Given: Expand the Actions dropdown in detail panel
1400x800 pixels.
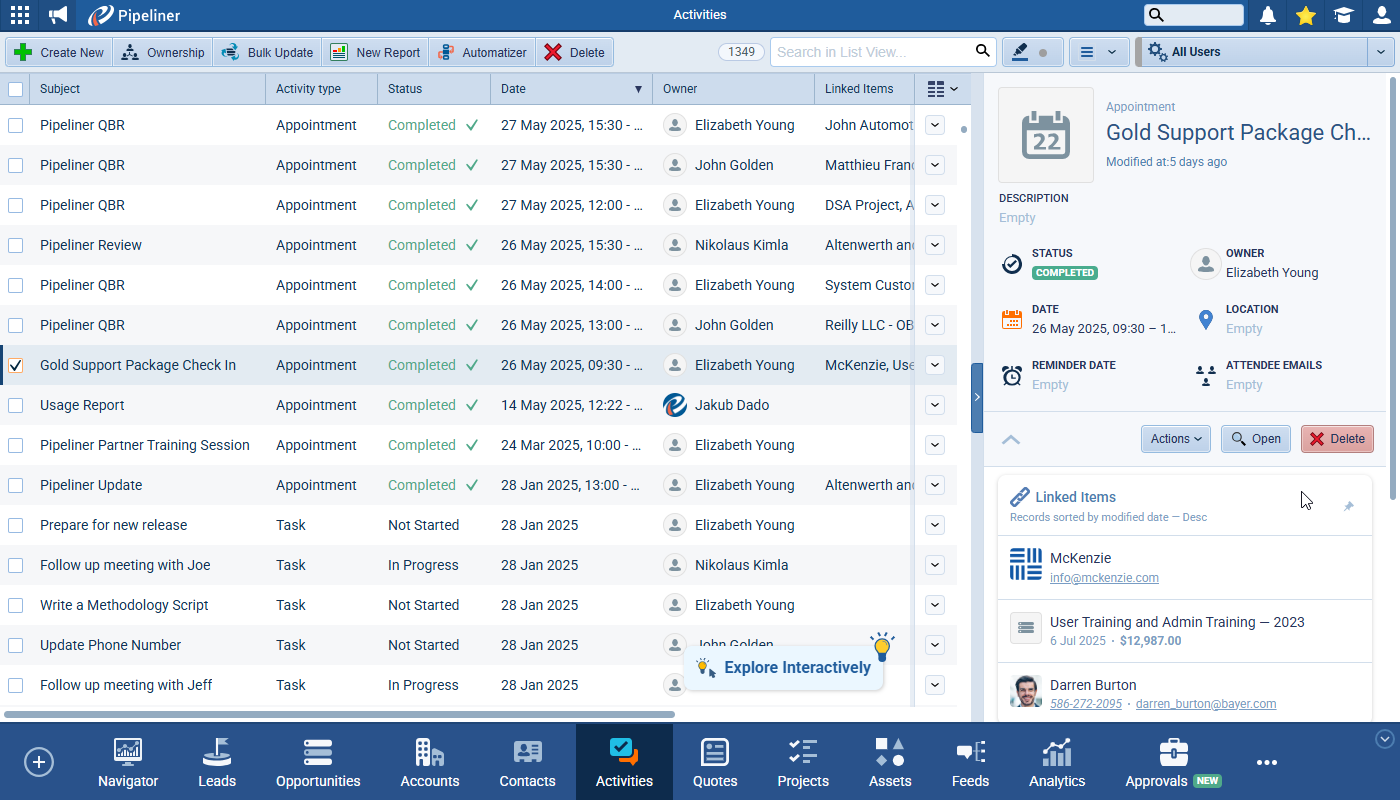Looking at the screenshot, I should (x=1175, y=439).
